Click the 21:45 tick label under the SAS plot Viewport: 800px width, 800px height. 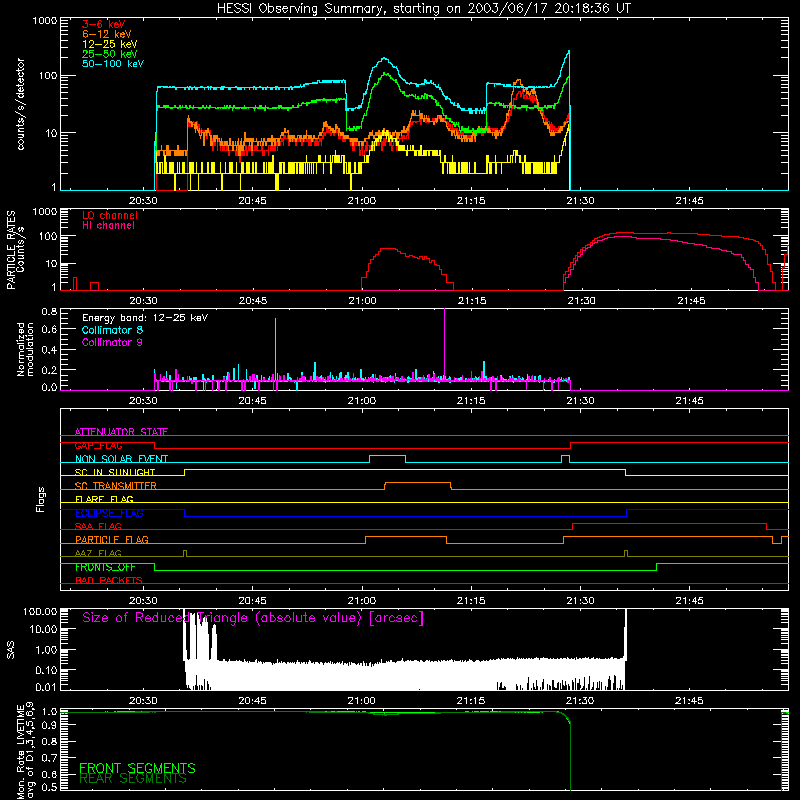[689, 701]
